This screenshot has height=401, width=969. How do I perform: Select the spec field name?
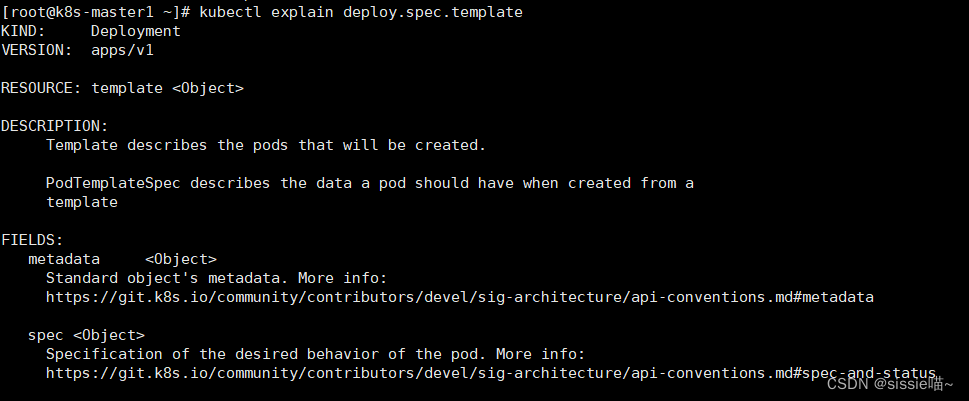click(x=46, y=335)
